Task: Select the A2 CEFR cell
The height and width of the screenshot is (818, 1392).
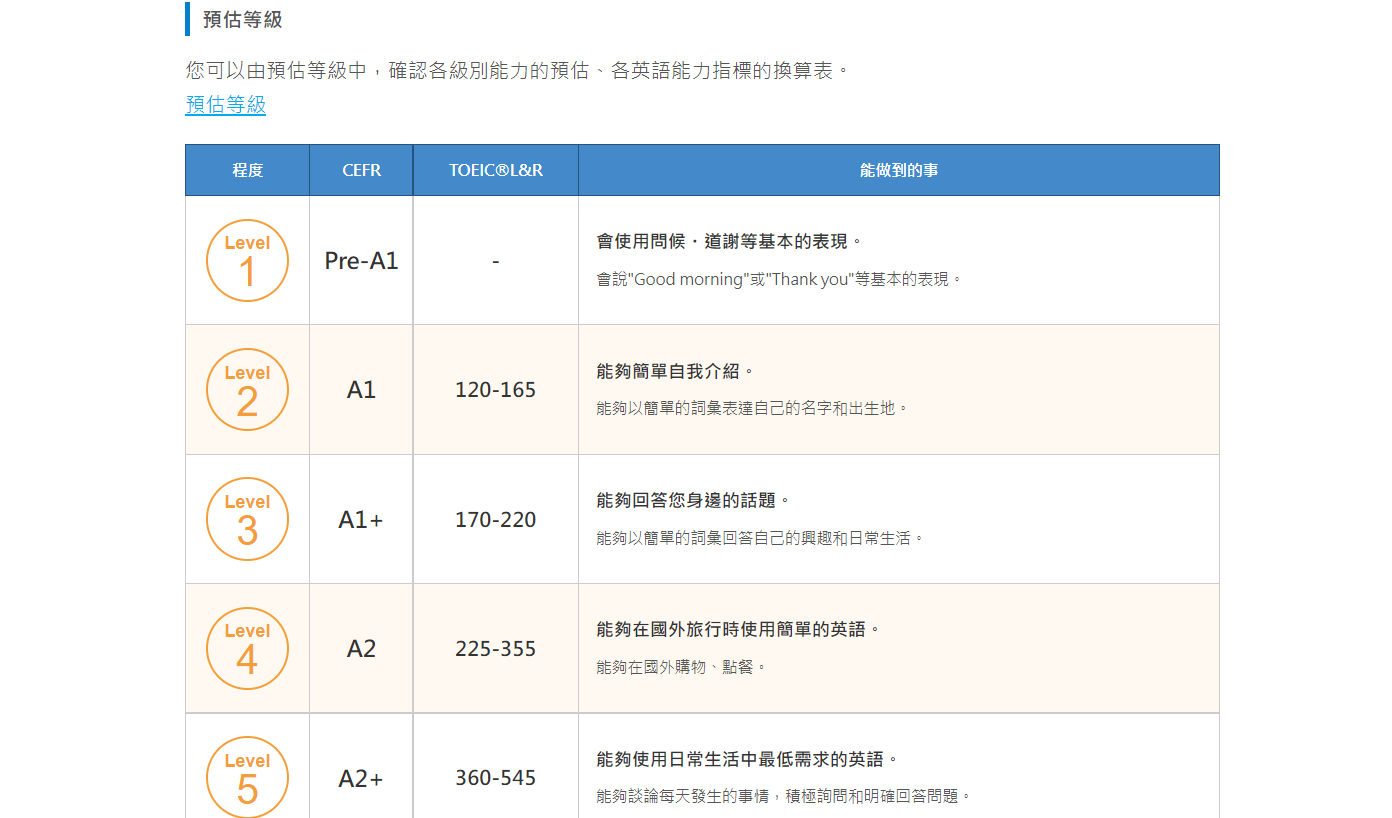Action: click(361, 648)
